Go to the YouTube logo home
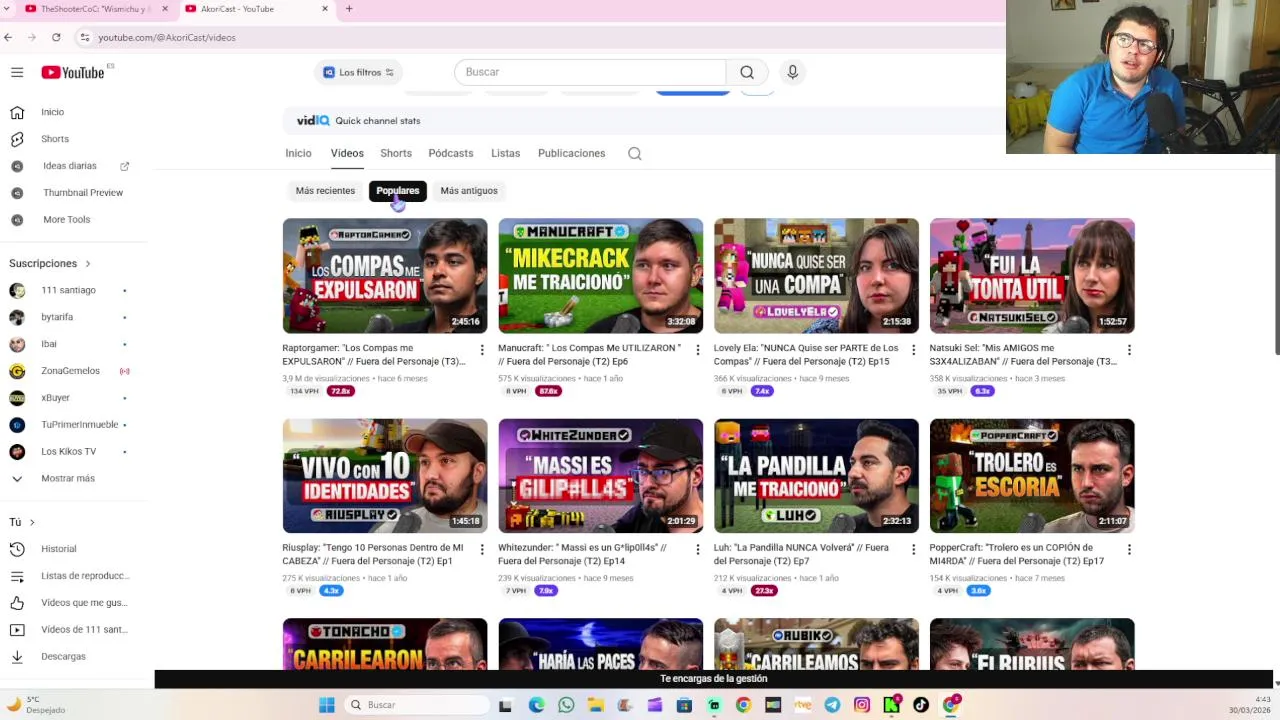This screenshot has height=720, width=1280. pyautogui.click(x=72, y=72)
